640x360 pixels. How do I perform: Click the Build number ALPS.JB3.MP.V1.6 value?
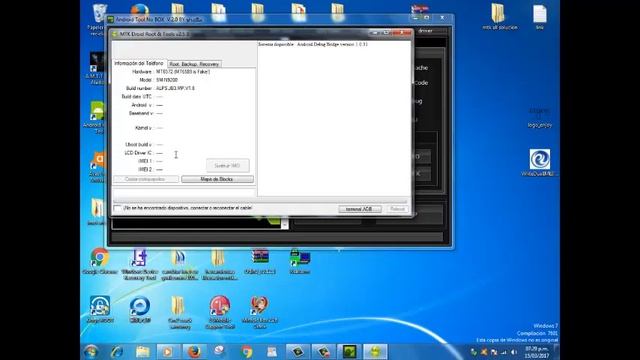pyautogui.click(x=175, y=88)
